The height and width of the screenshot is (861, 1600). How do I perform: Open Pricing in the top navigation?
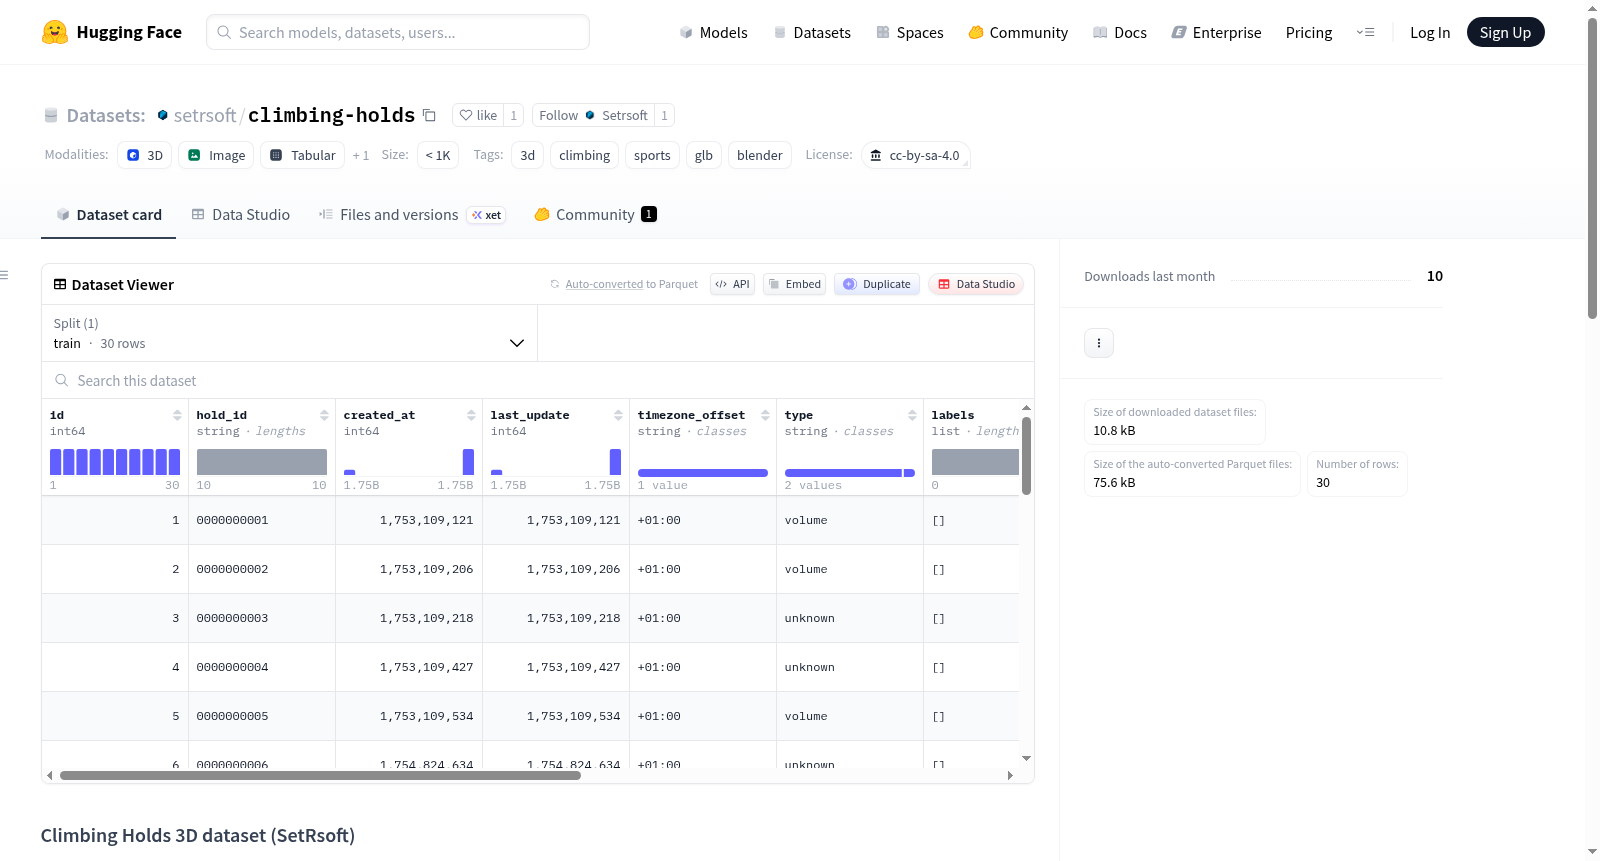[x=1309, y=33]
